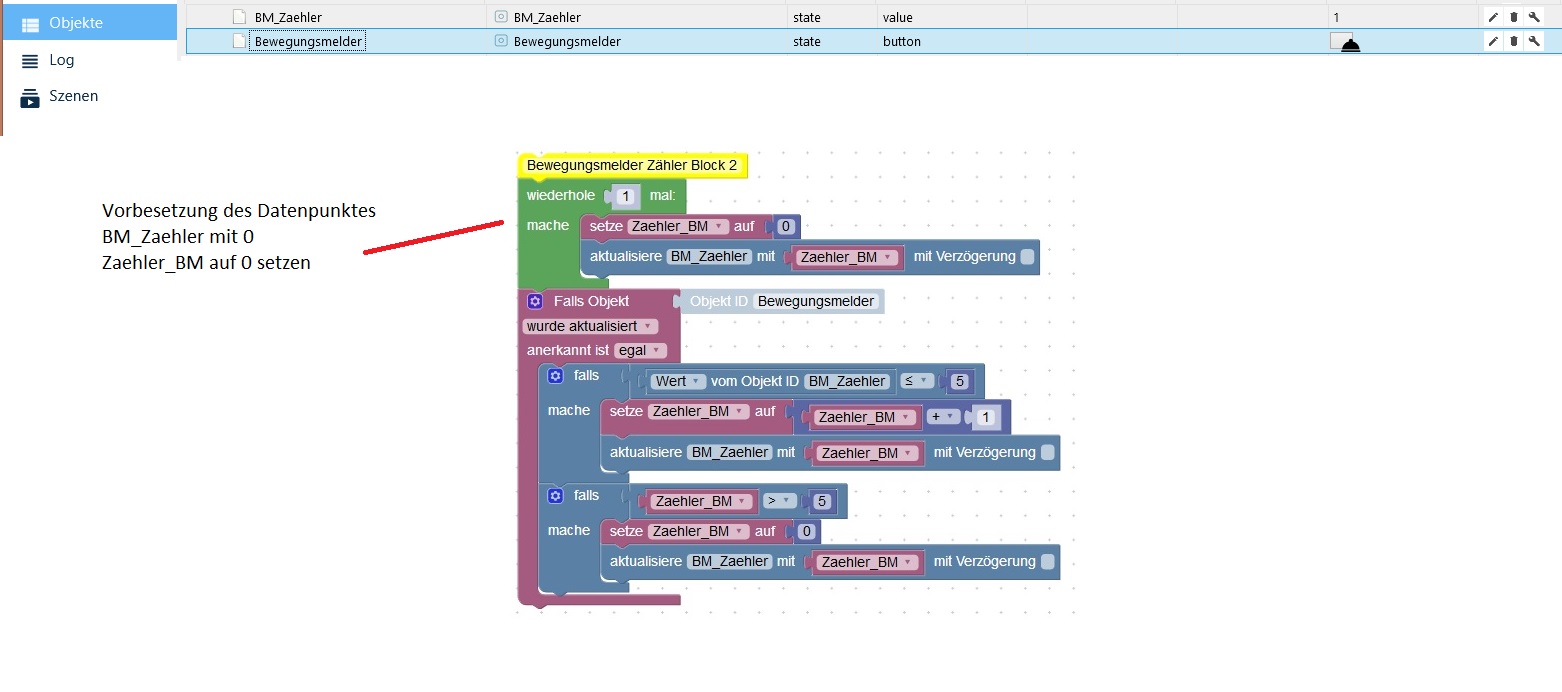Screen dimensions: 1562x692
Task: Toggle mit Verzögerung checkbox in the > 5 falls block
Action: tap(1047, 562)
